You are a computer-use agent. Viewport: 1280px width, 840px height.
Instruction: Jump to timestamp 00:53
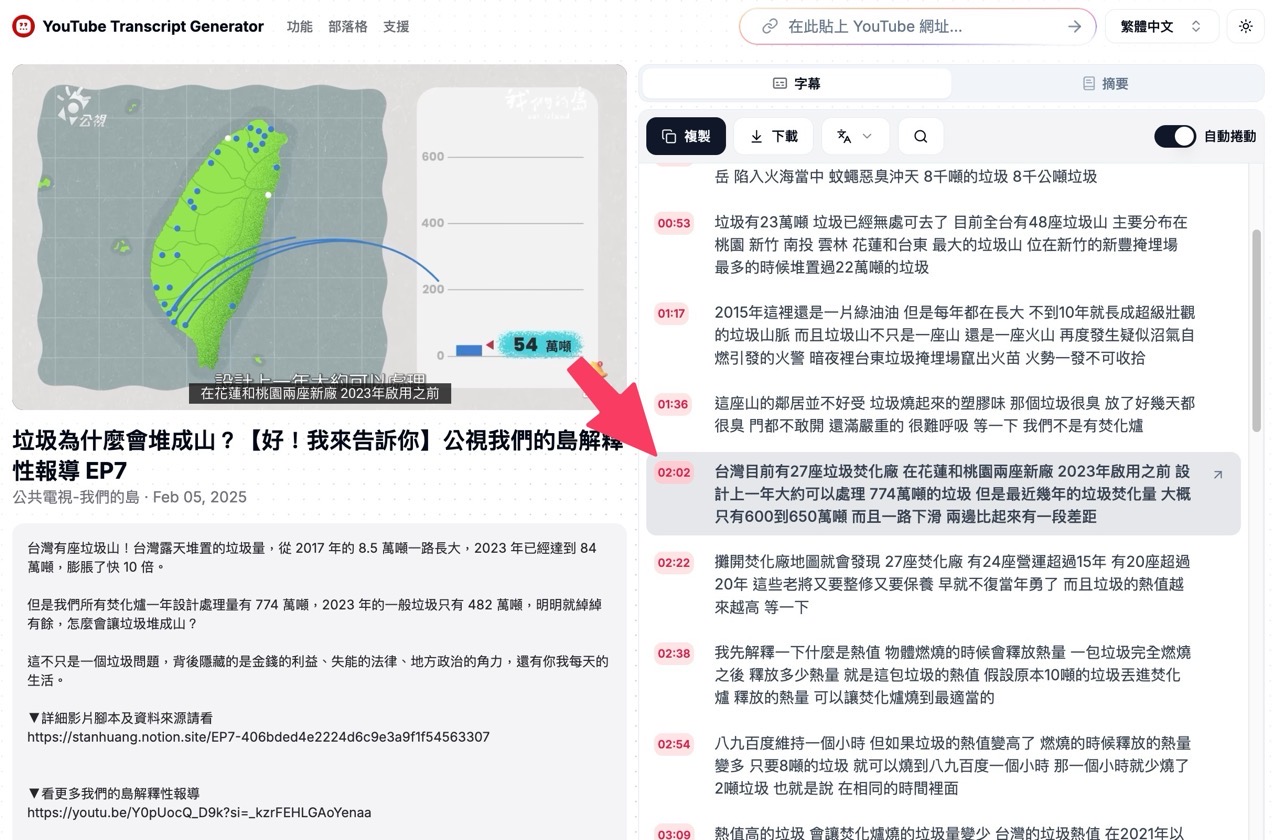(673, 223)
